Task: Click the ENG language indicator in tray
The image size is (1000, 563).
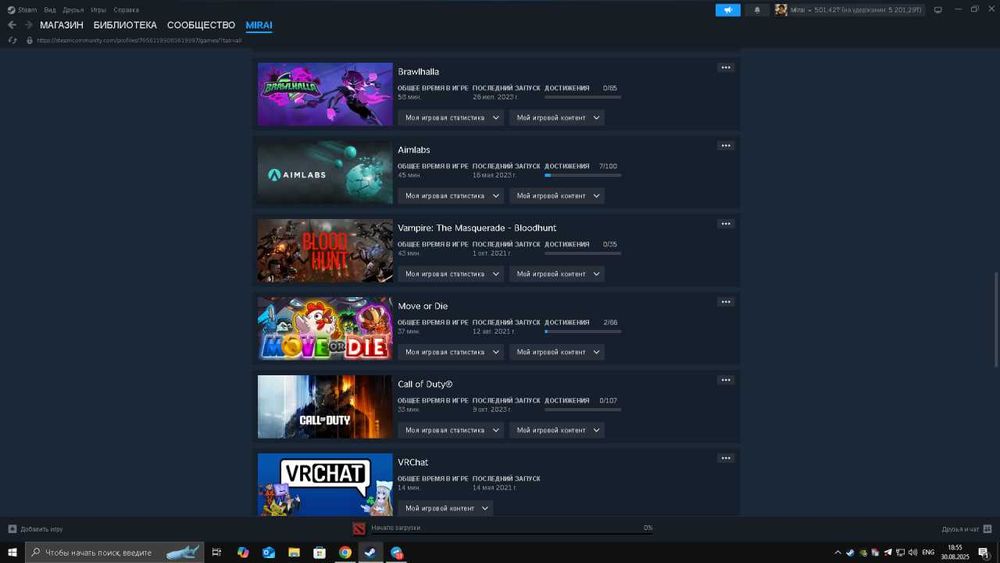Action: [928, 552]
